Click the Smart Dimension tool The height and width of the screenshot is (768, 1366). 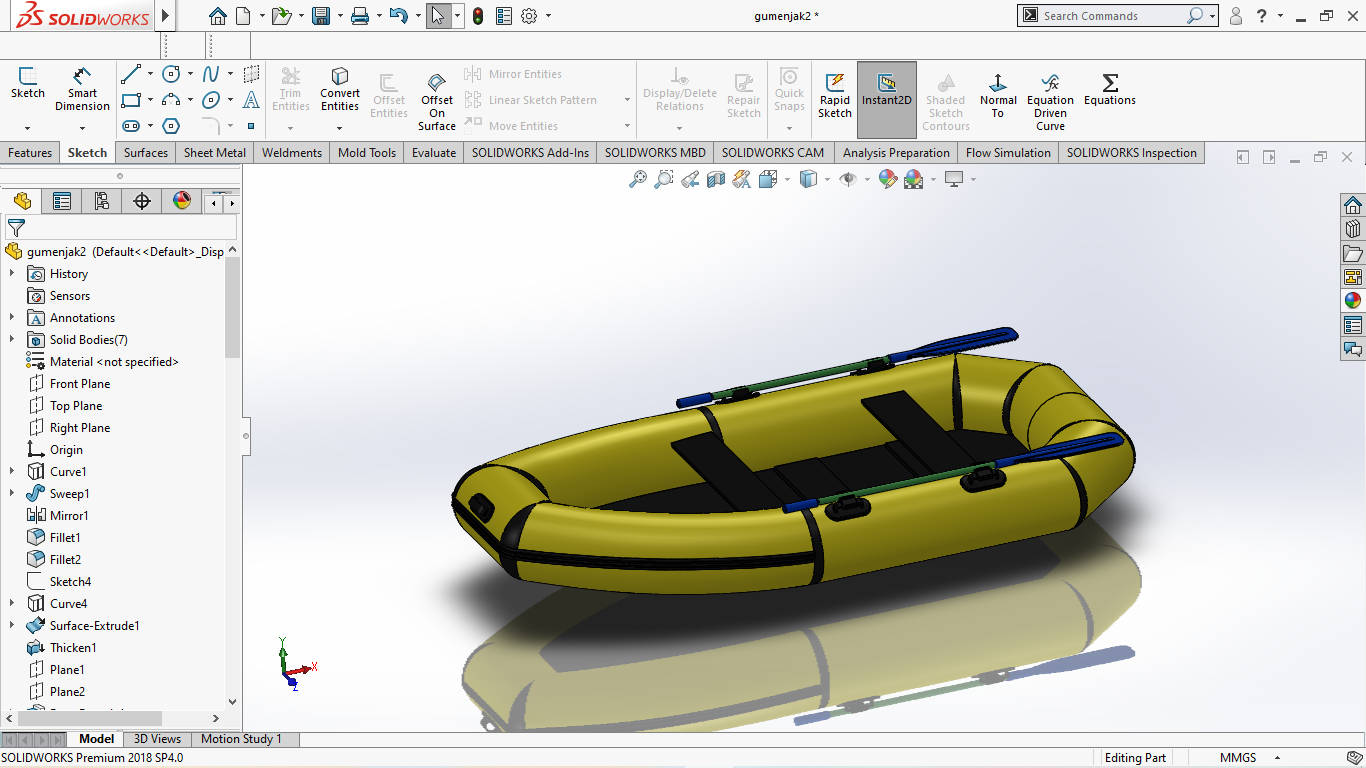tap(82, 89)
